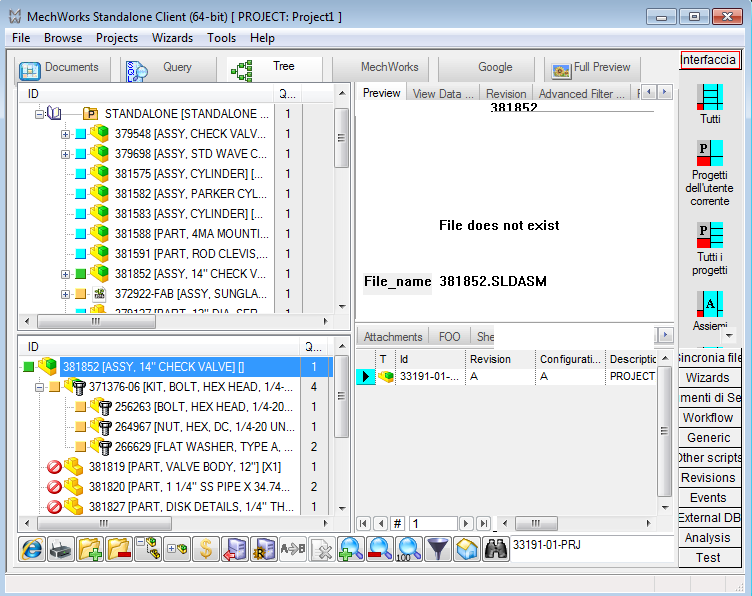The width and height of the screenshot is (752, 596).
Task: Expand the 372922-FAB ASSY, SUNGLA node
Action: [x=65, y=294]
